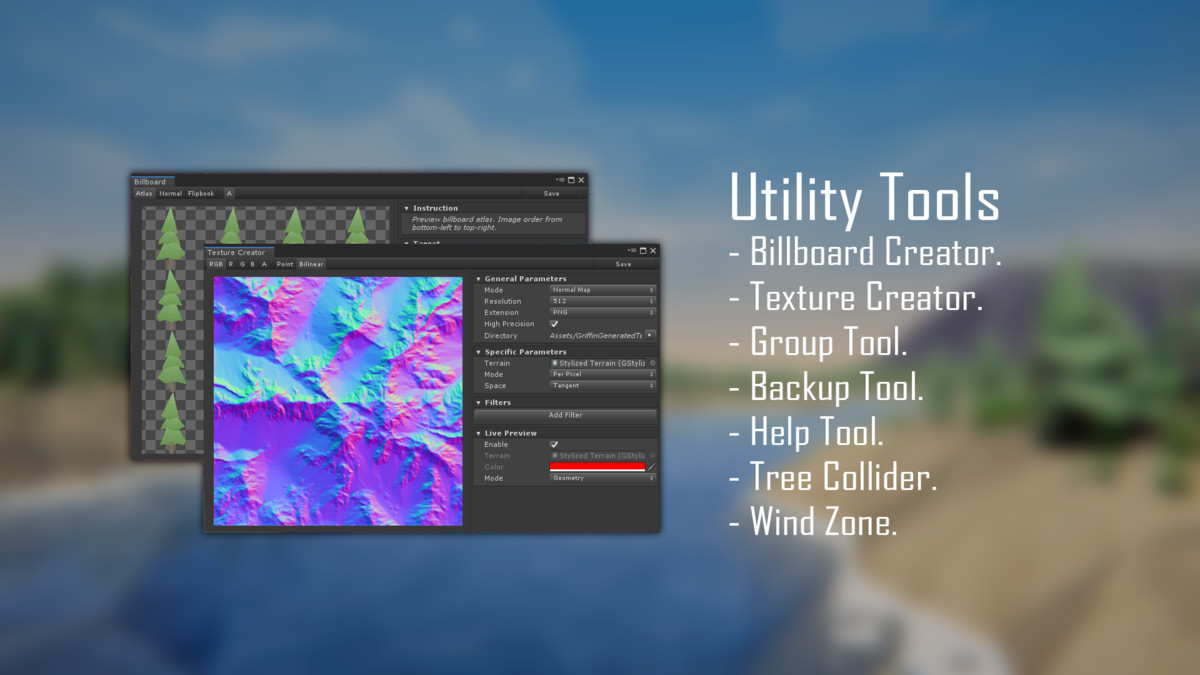Screen dimensions: 1200x675
Task: Choose Bilinear filtering in Texture Creator
Action: point(311,264)
